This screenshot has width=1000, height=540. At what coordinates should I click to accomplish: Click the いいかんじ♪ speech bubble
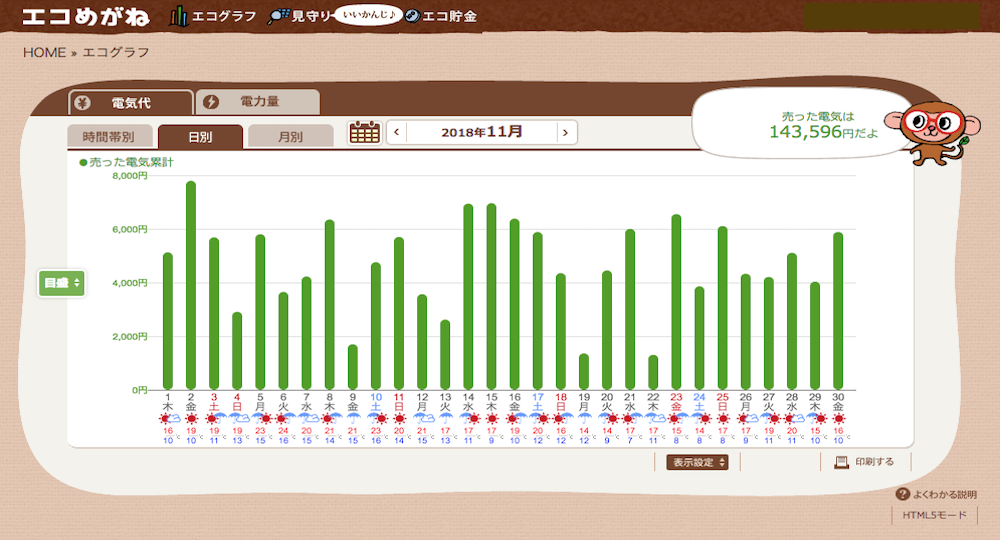[x=369, y=15]
